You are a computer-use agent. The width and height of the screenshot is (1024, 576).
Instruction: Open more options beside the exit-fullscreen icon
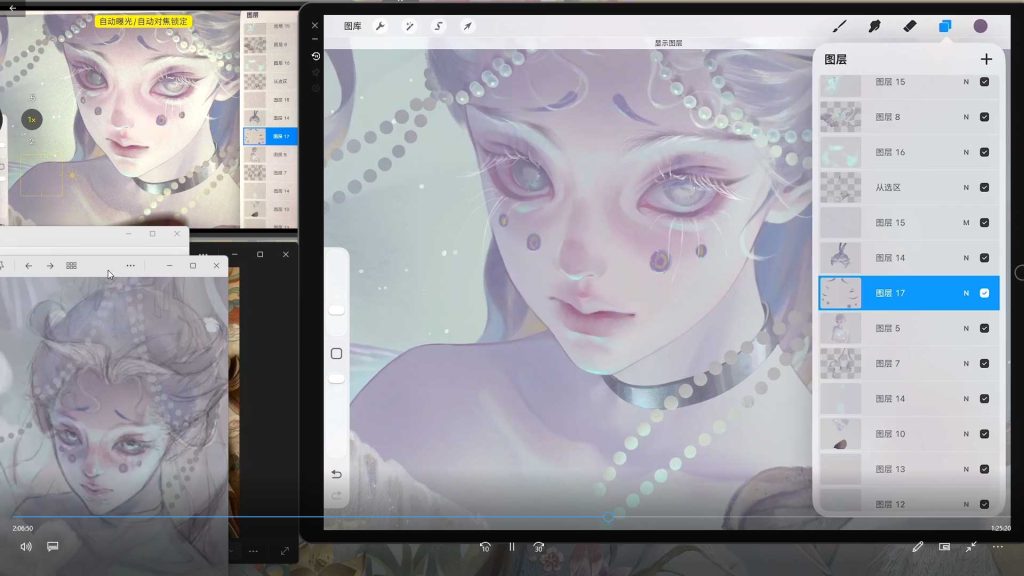(998, 547)
